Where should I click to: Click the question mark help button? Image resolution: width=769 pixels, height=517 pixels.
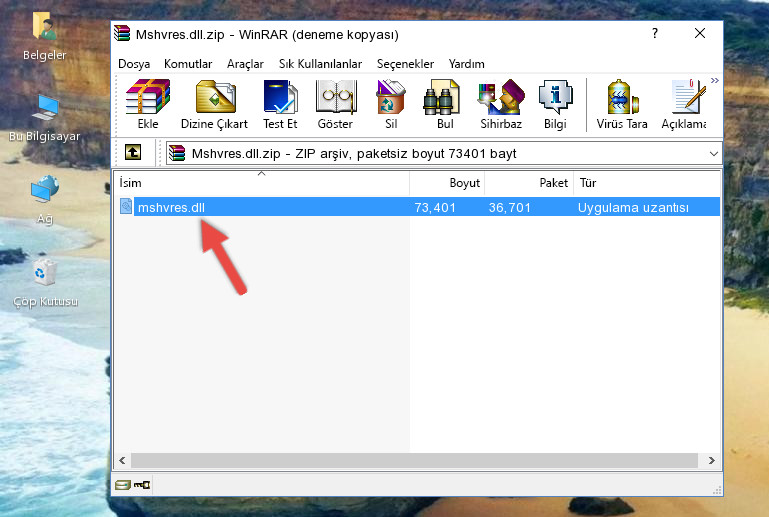(x=655, y=33)
